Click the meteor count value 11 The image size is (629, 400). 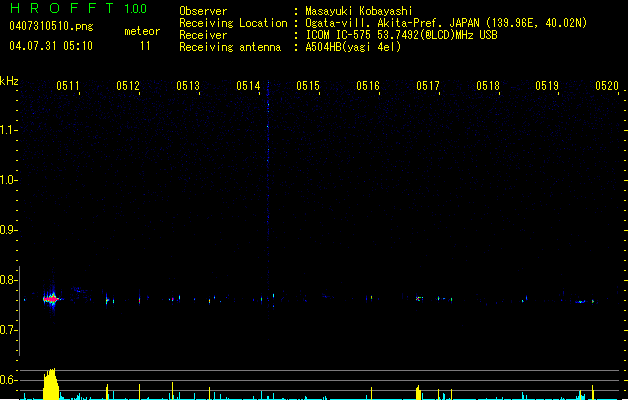(145, 46)
